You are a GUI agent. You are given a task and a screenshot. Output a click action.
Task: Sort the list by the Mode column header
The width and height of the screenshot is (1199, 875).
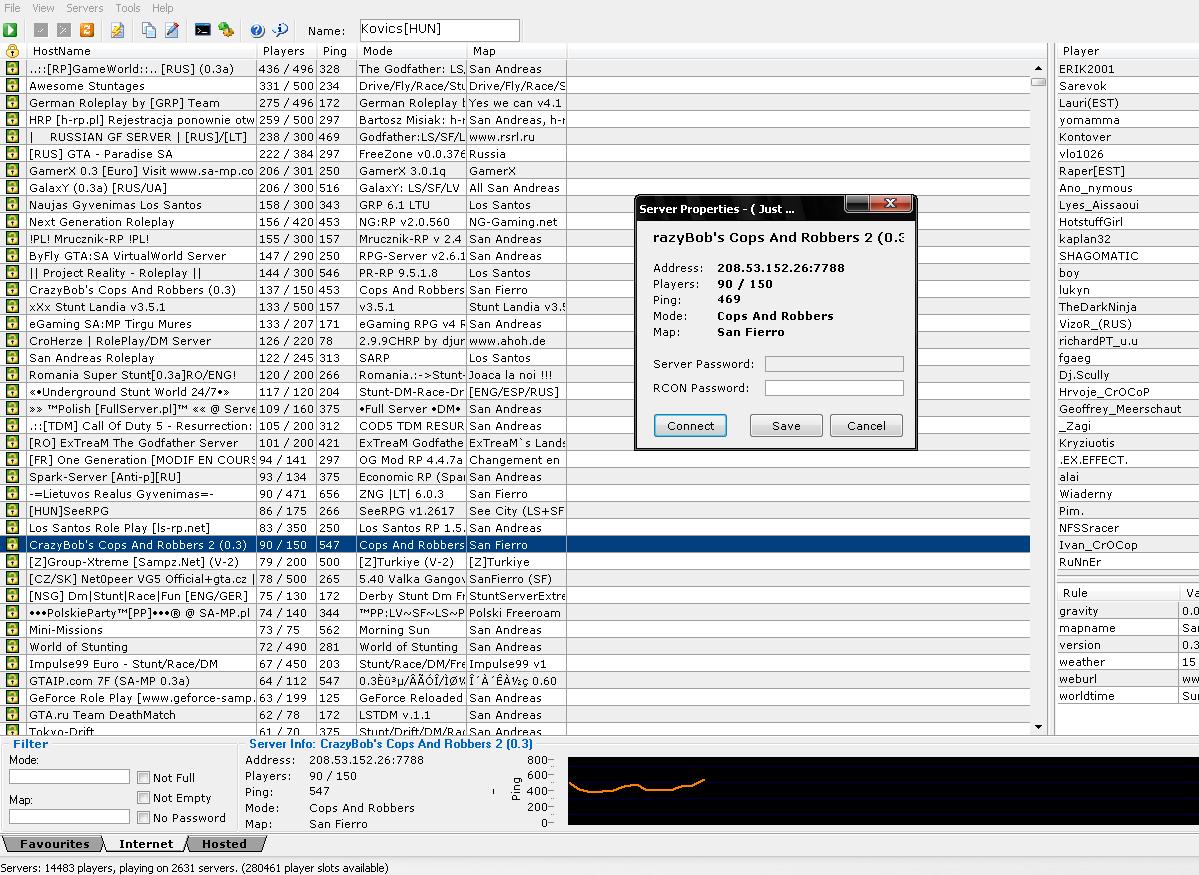click(411, 51)
